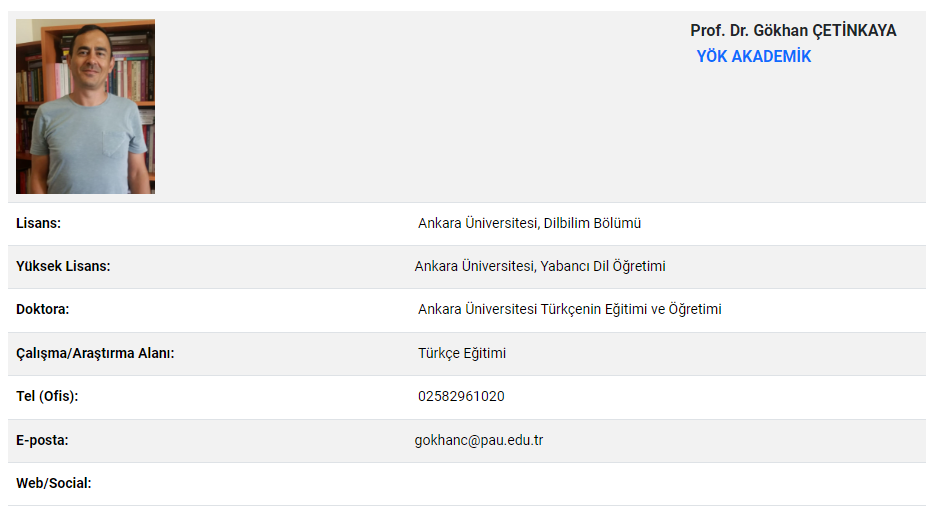Click the empty Web/Social value cell
This screenshot has height=520, width=926.
600,483
